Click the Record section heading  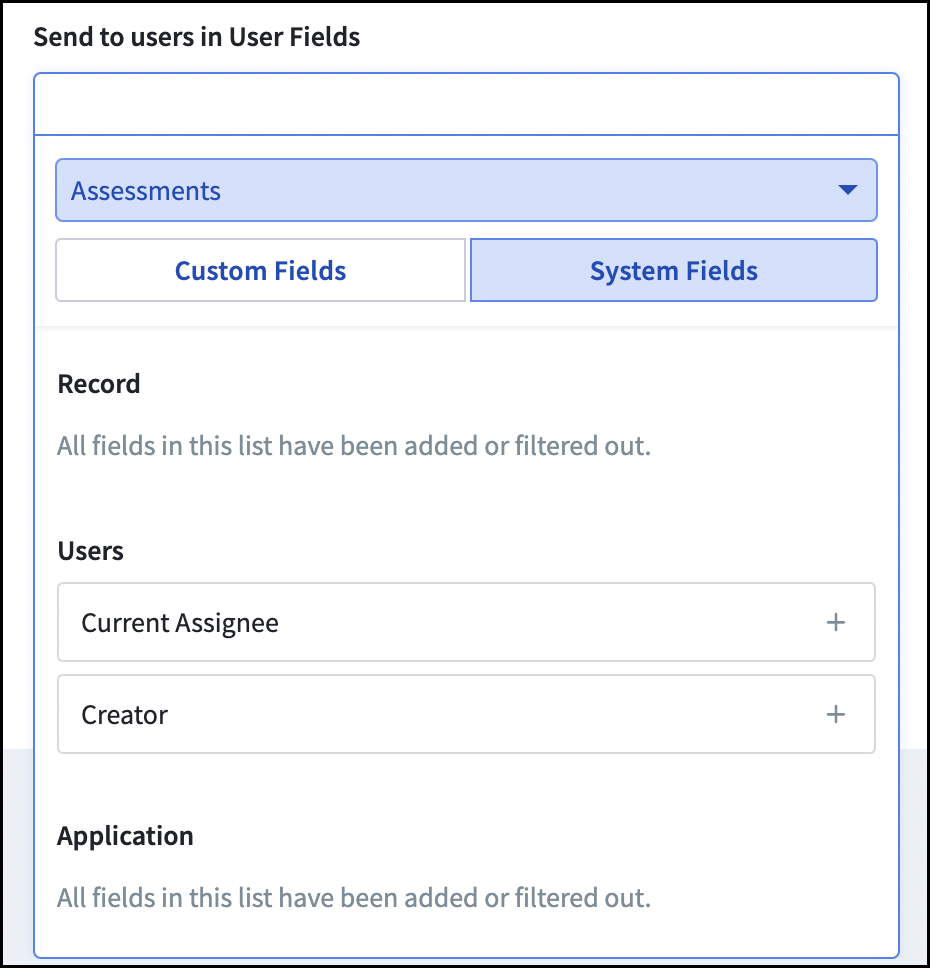pyautogui.click(x=99, y=384)
